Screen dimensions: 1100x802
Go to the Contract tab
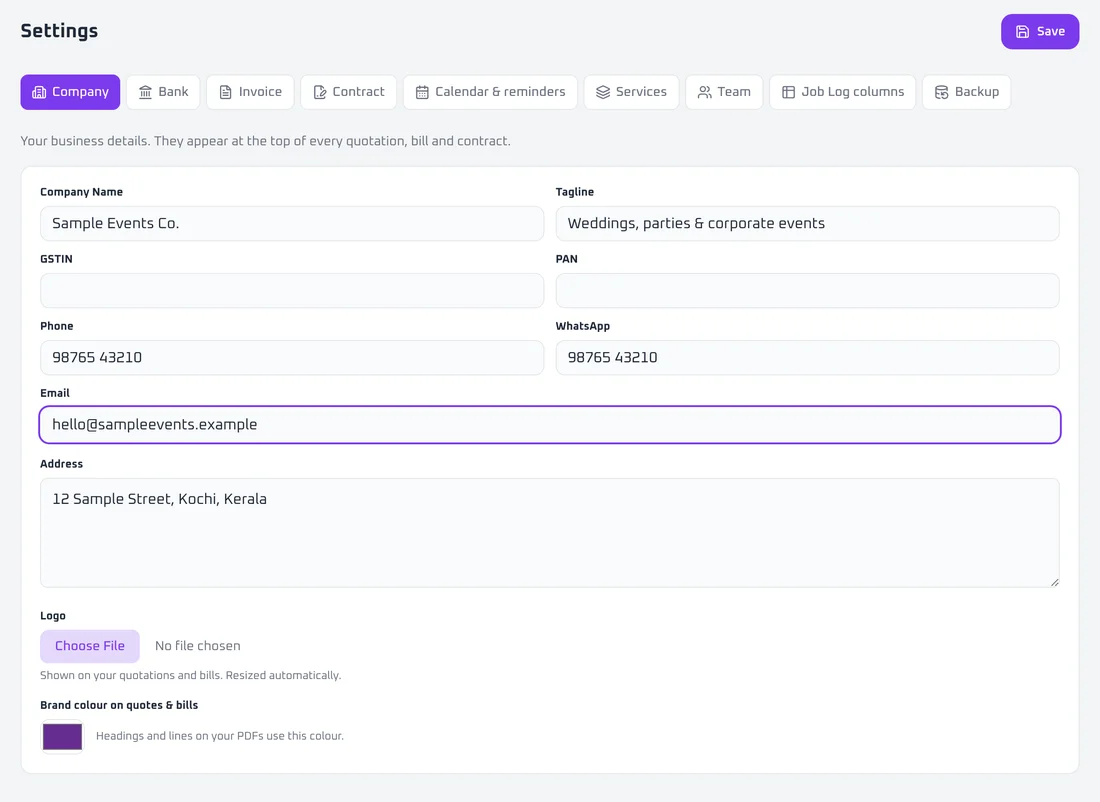[x=349, y=92]
